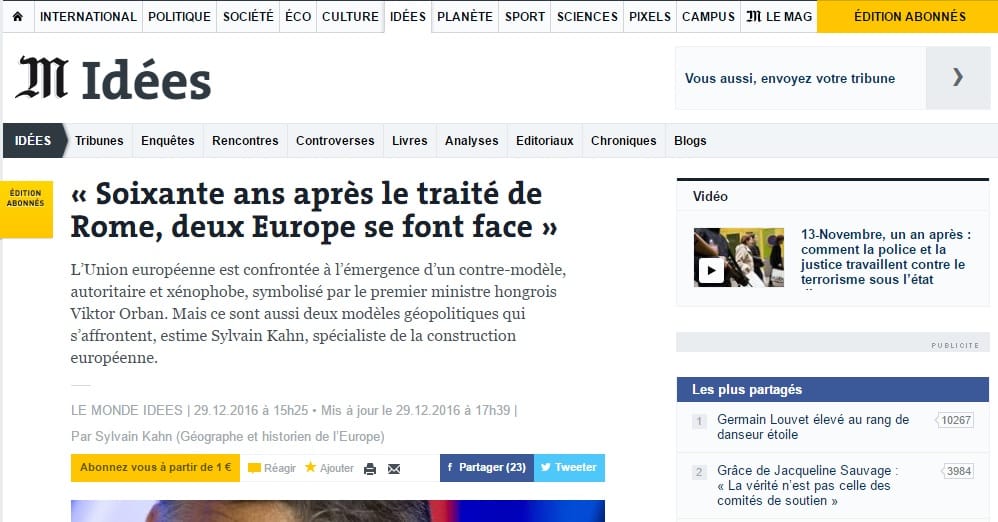
Task: Open the PLANÈTE section
Action: 465,17
